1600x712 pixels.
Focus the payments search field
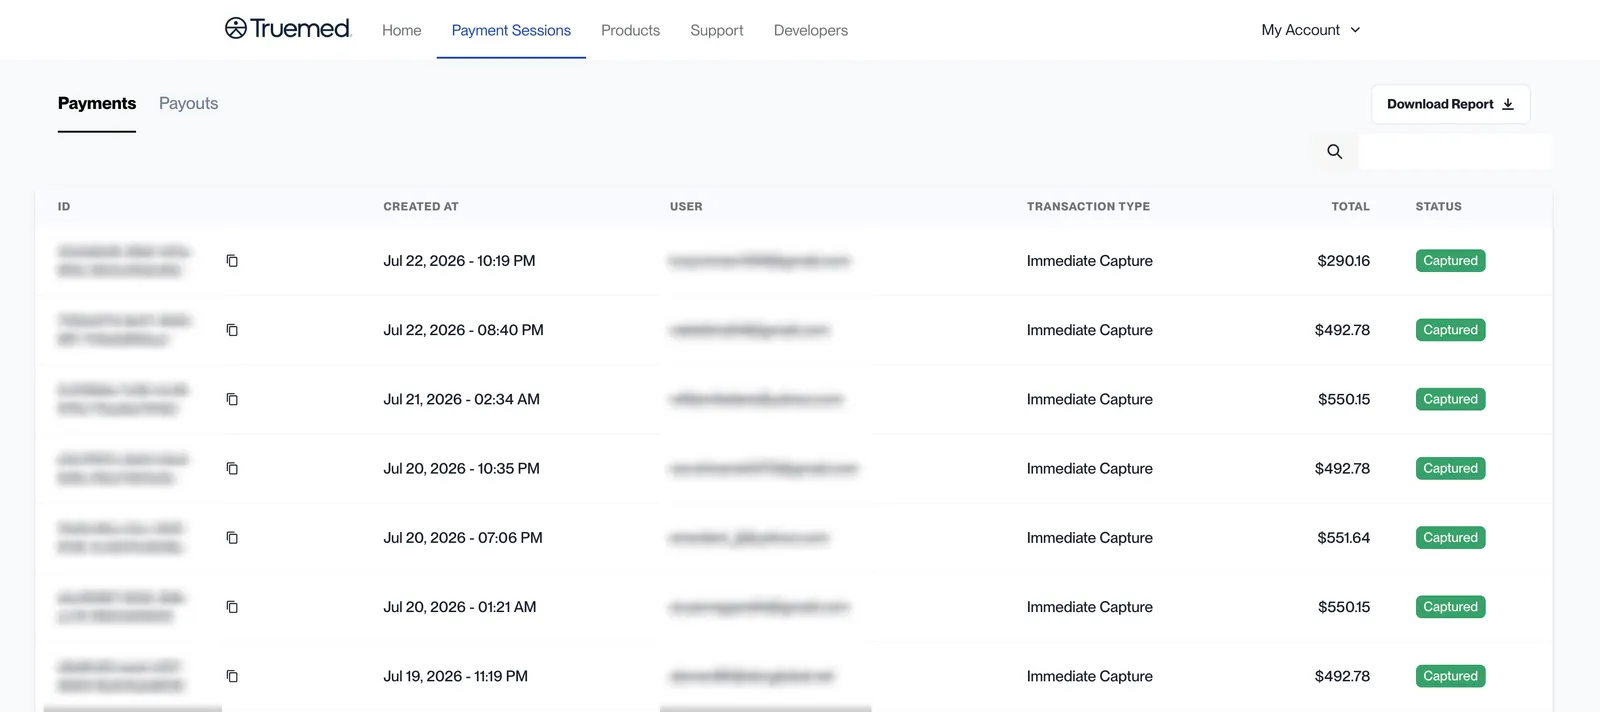point(1455,152)
